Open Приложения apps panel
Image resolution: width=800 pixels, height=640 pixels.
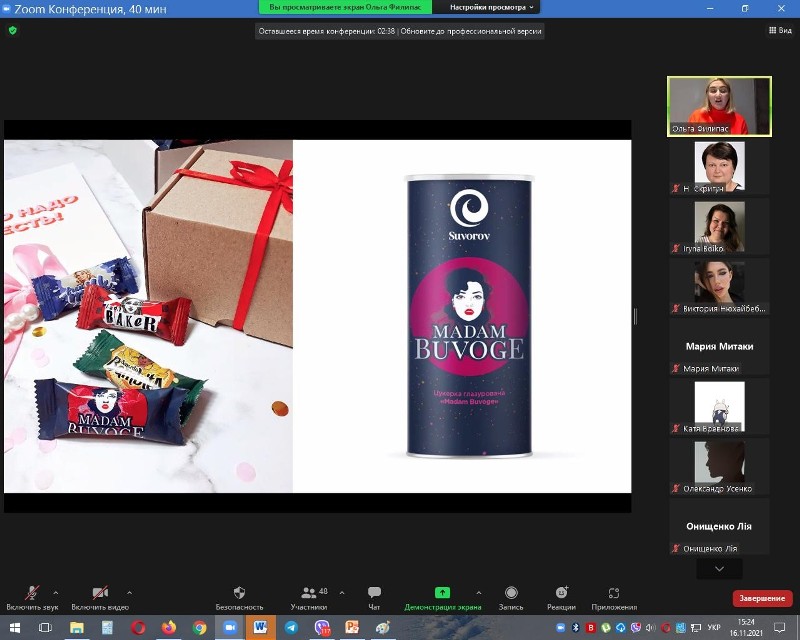click(614, 598)
